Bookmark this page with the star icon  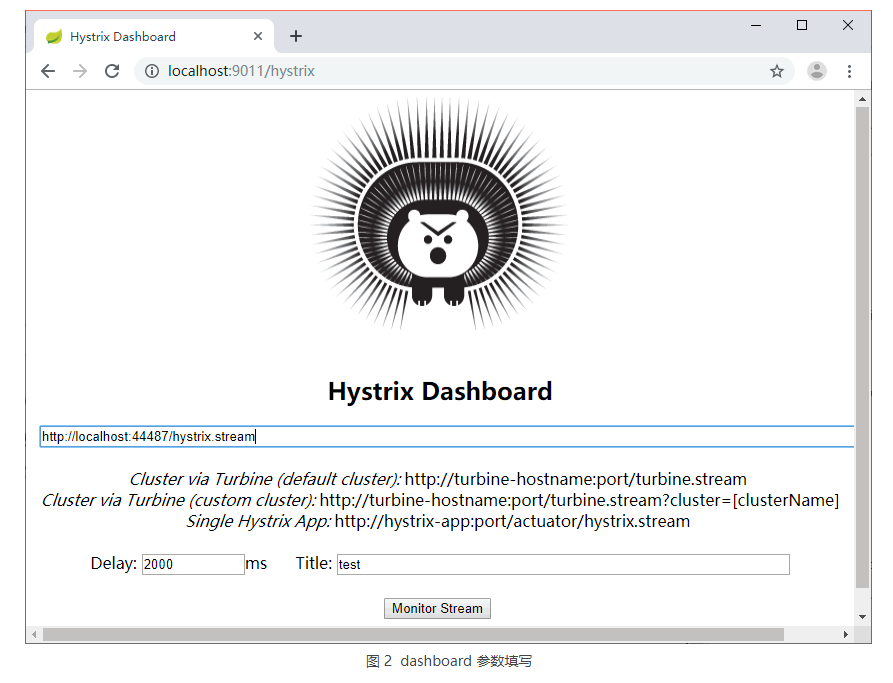click(x=777, y=71)
